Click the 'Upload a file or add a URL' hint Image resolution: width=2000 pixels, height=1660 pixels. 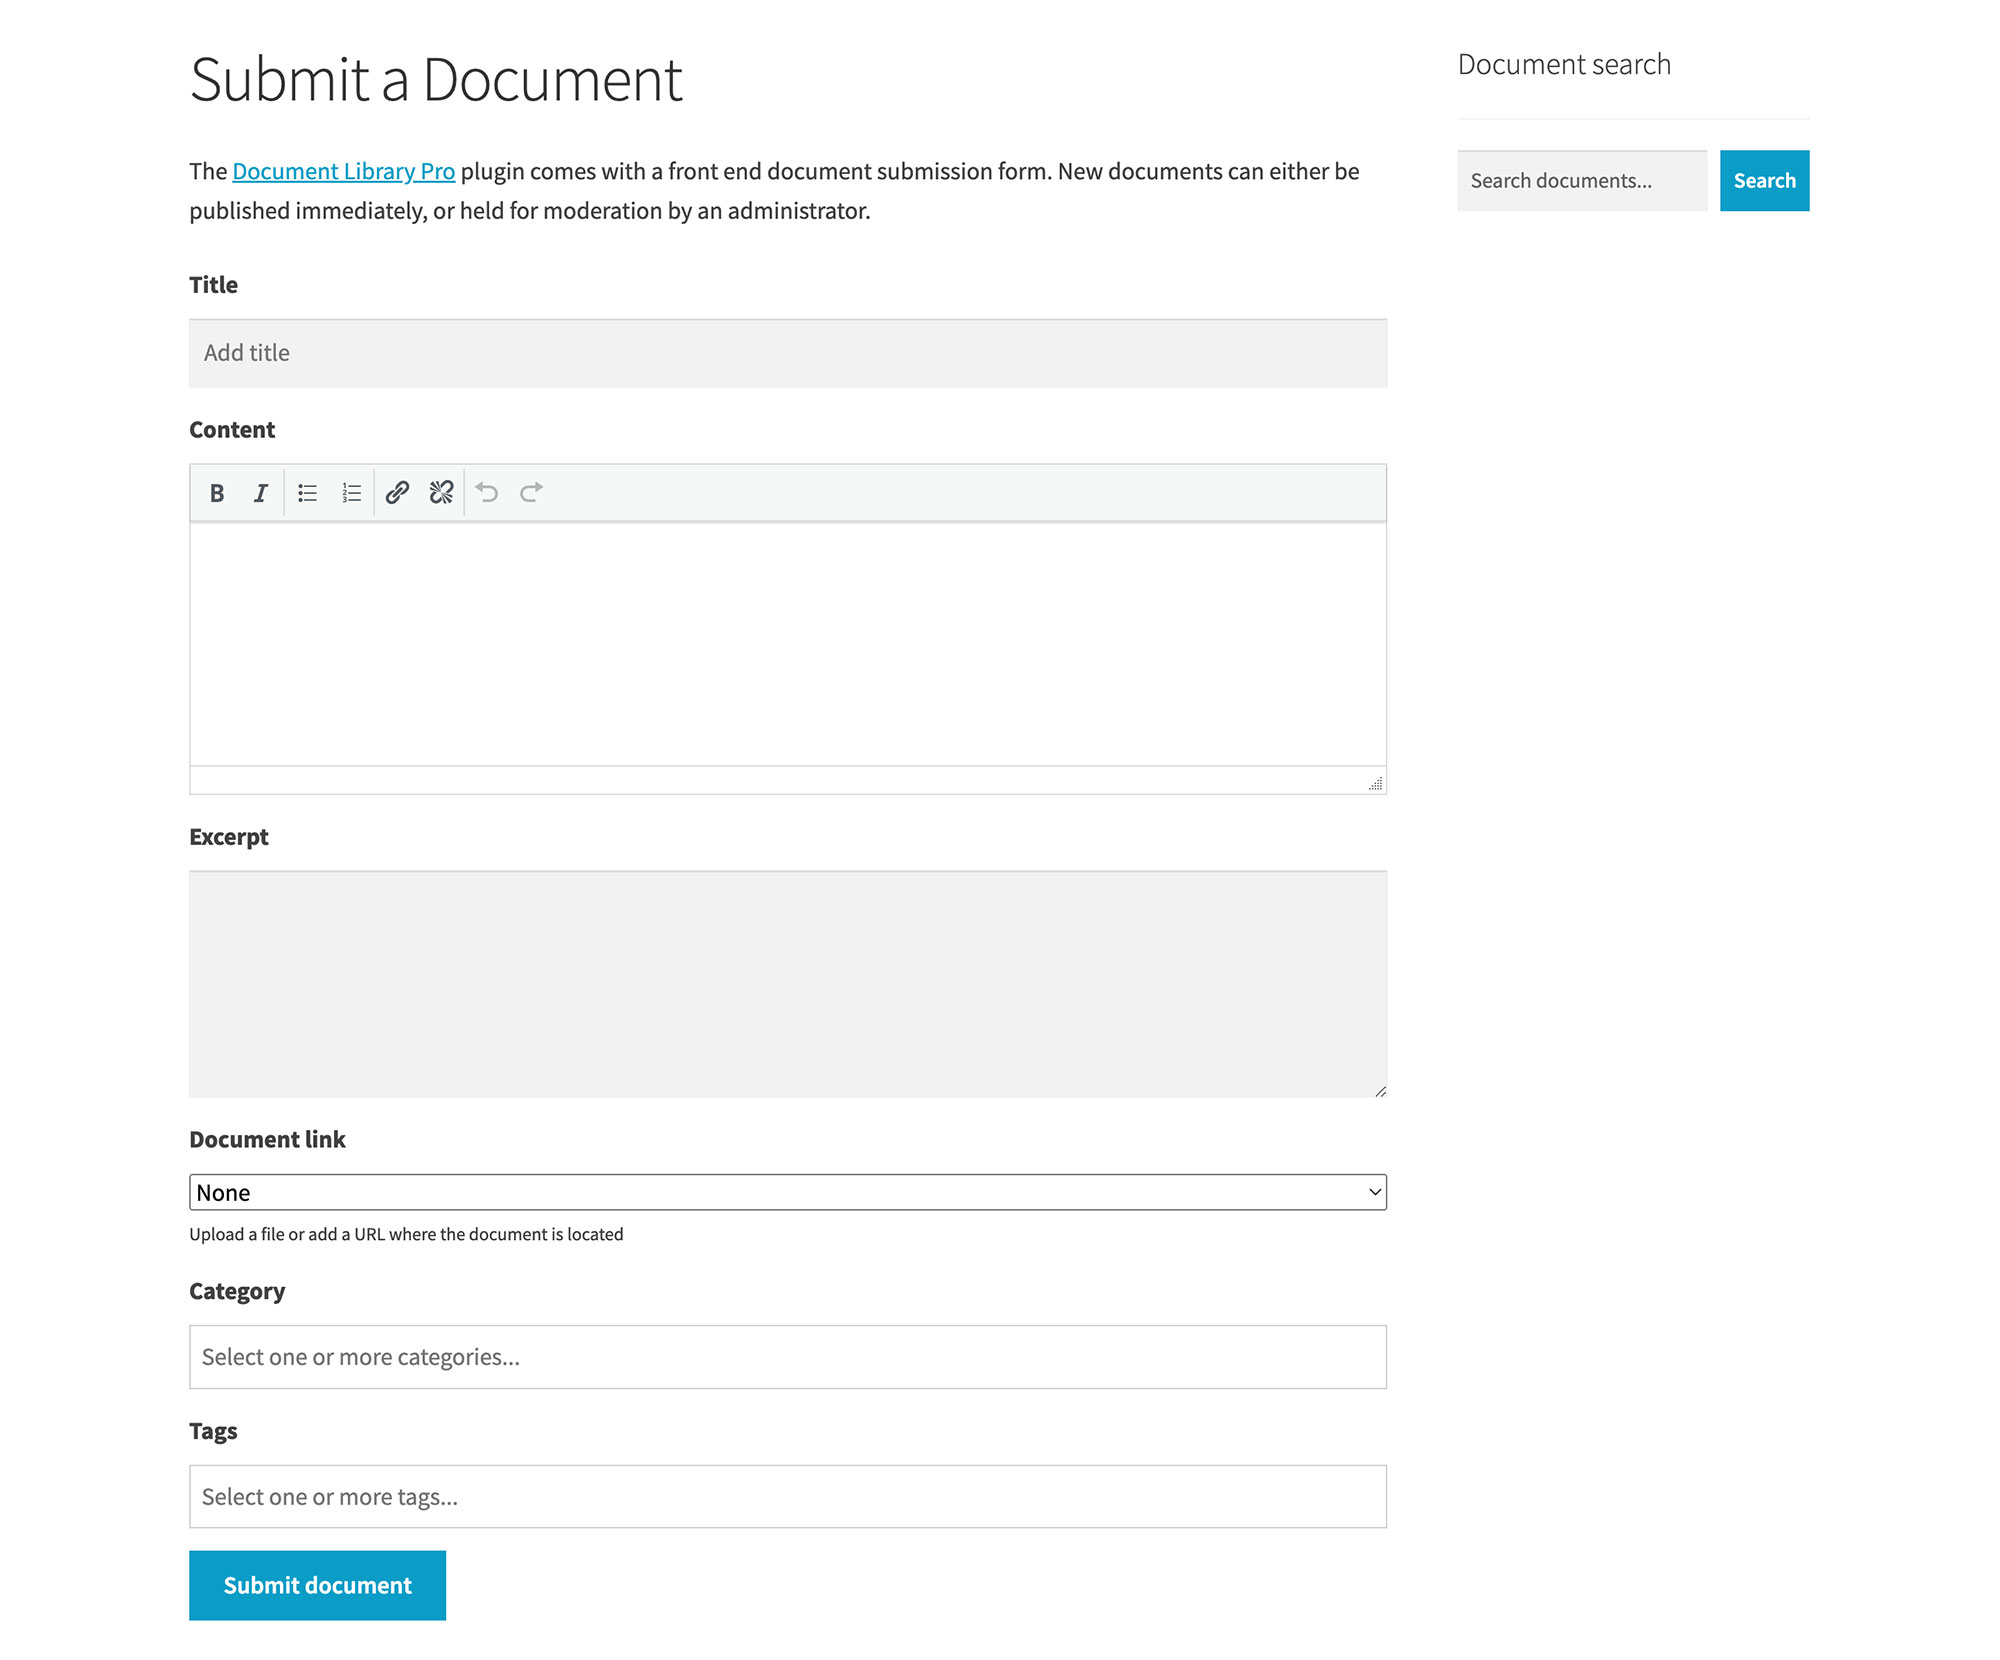click(406, 1235)
